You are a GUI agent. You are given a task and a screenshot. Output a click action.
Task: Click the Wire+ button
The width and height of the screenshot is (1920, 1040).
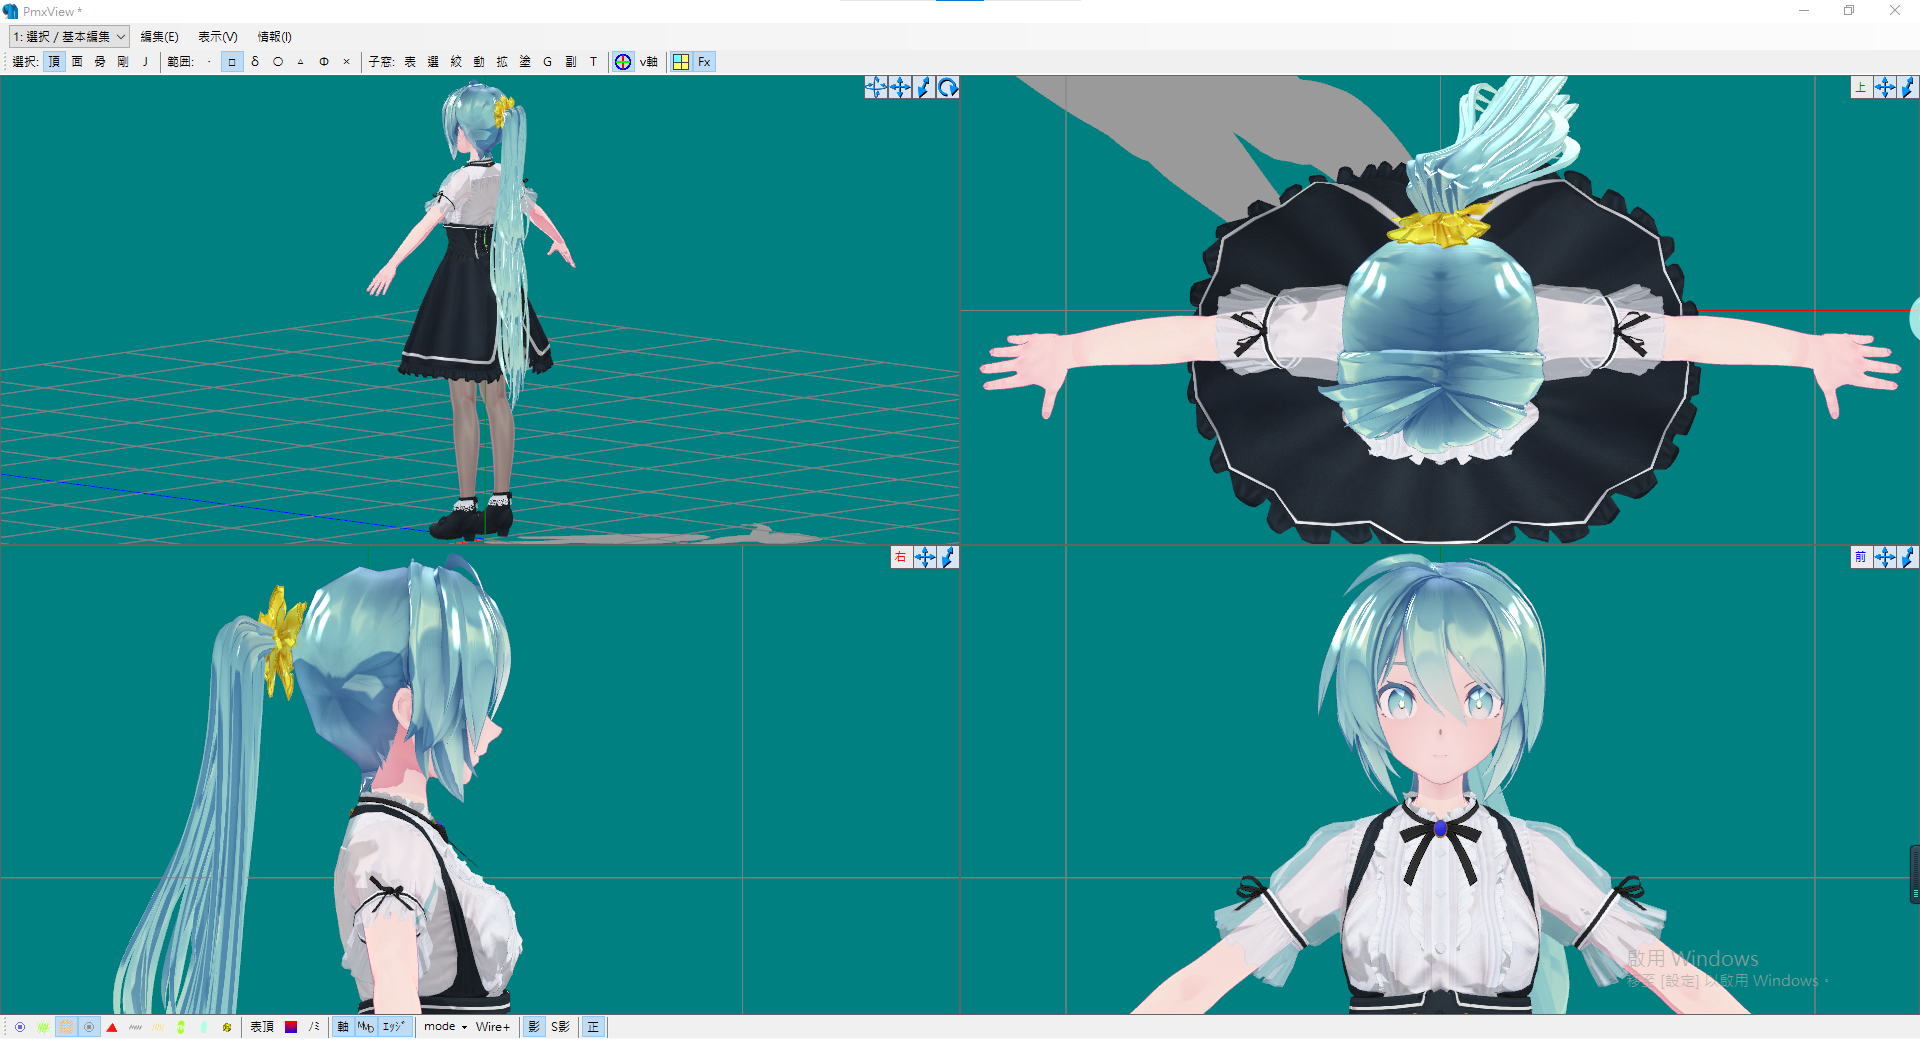point(492,1027)
